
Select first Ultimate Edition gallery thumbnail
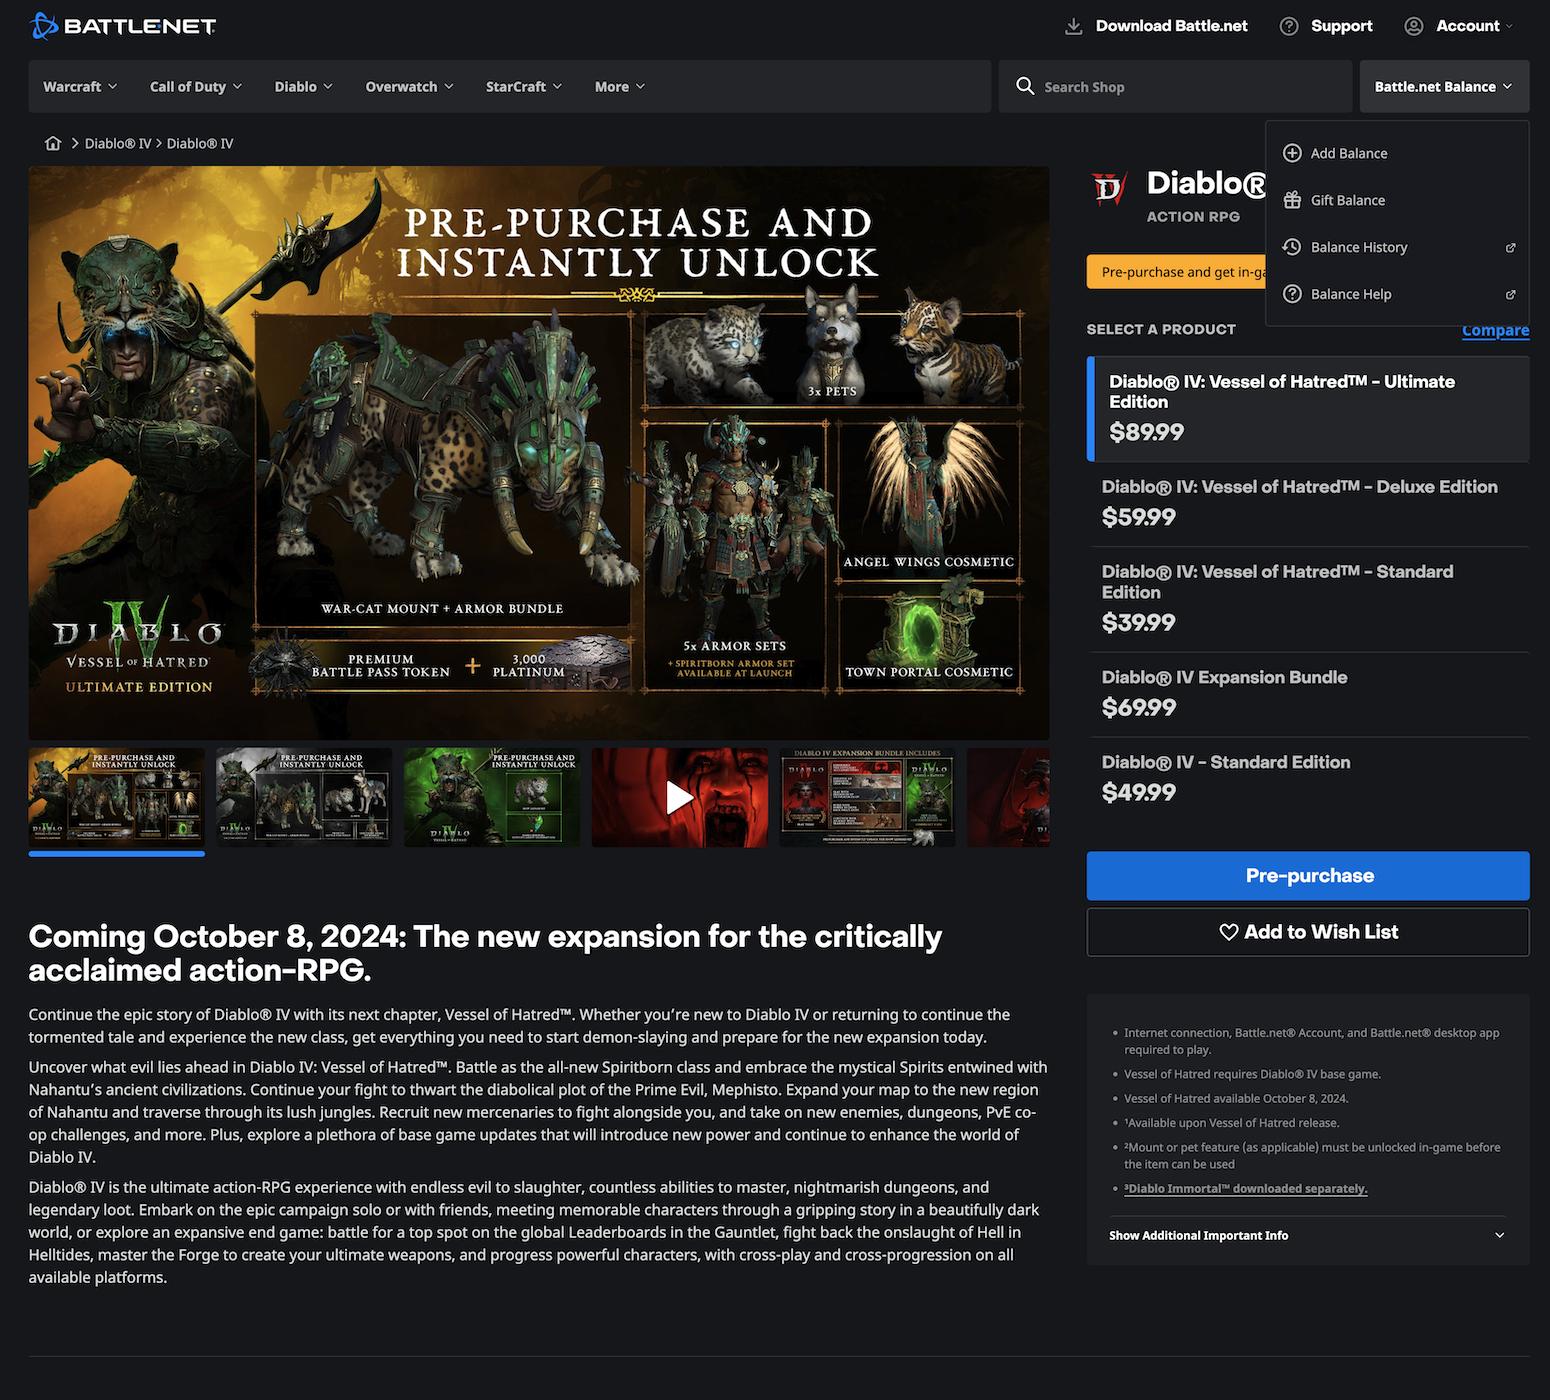coord(117,797)
